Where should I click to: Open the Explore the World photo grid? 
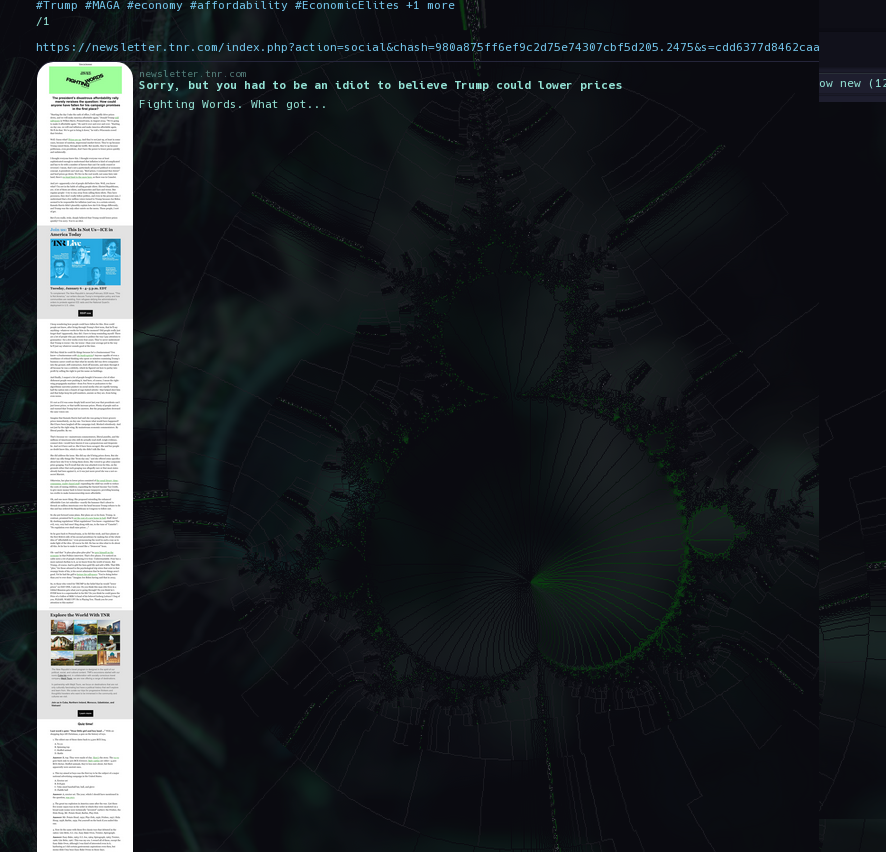coord(85,643)
